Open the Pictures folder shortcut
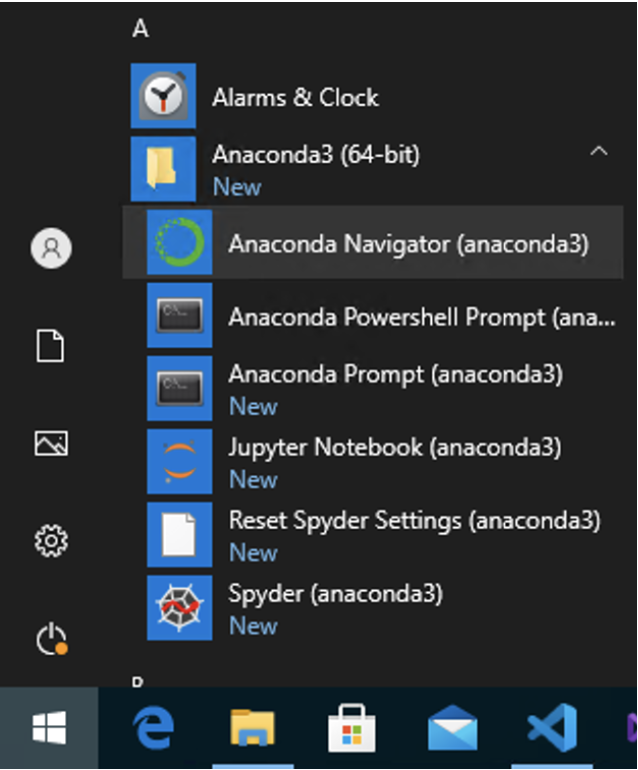Viewport: 638px width, 770px height. click(51, 443)
